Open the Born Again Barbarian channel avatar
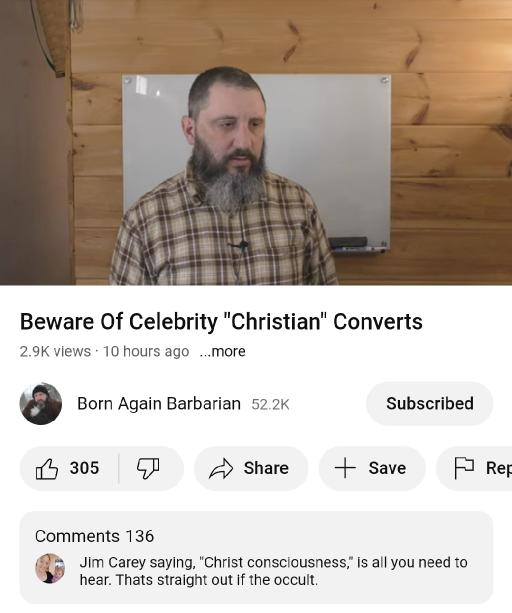 [41, 404]
